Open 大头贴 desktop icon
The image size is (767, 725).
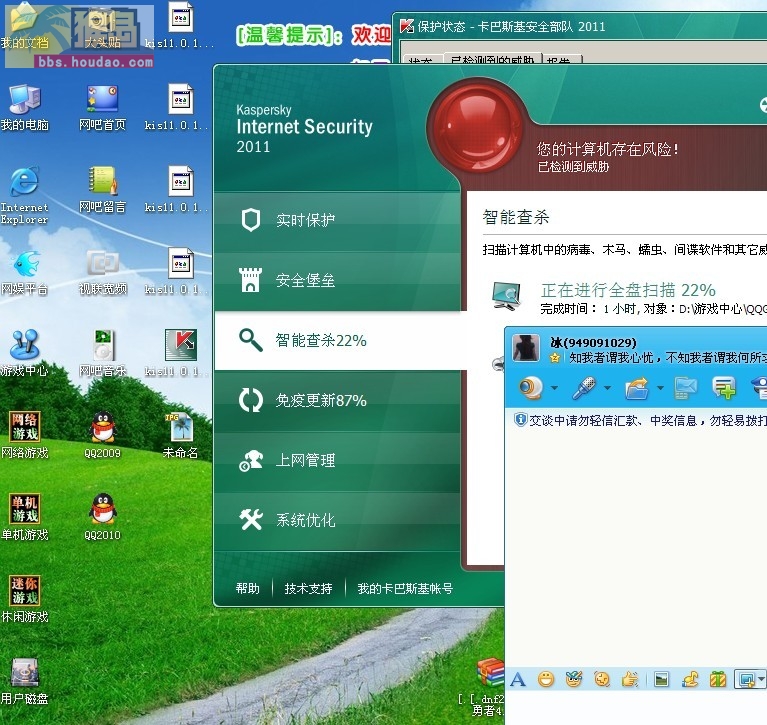click(x=103, y=27)
